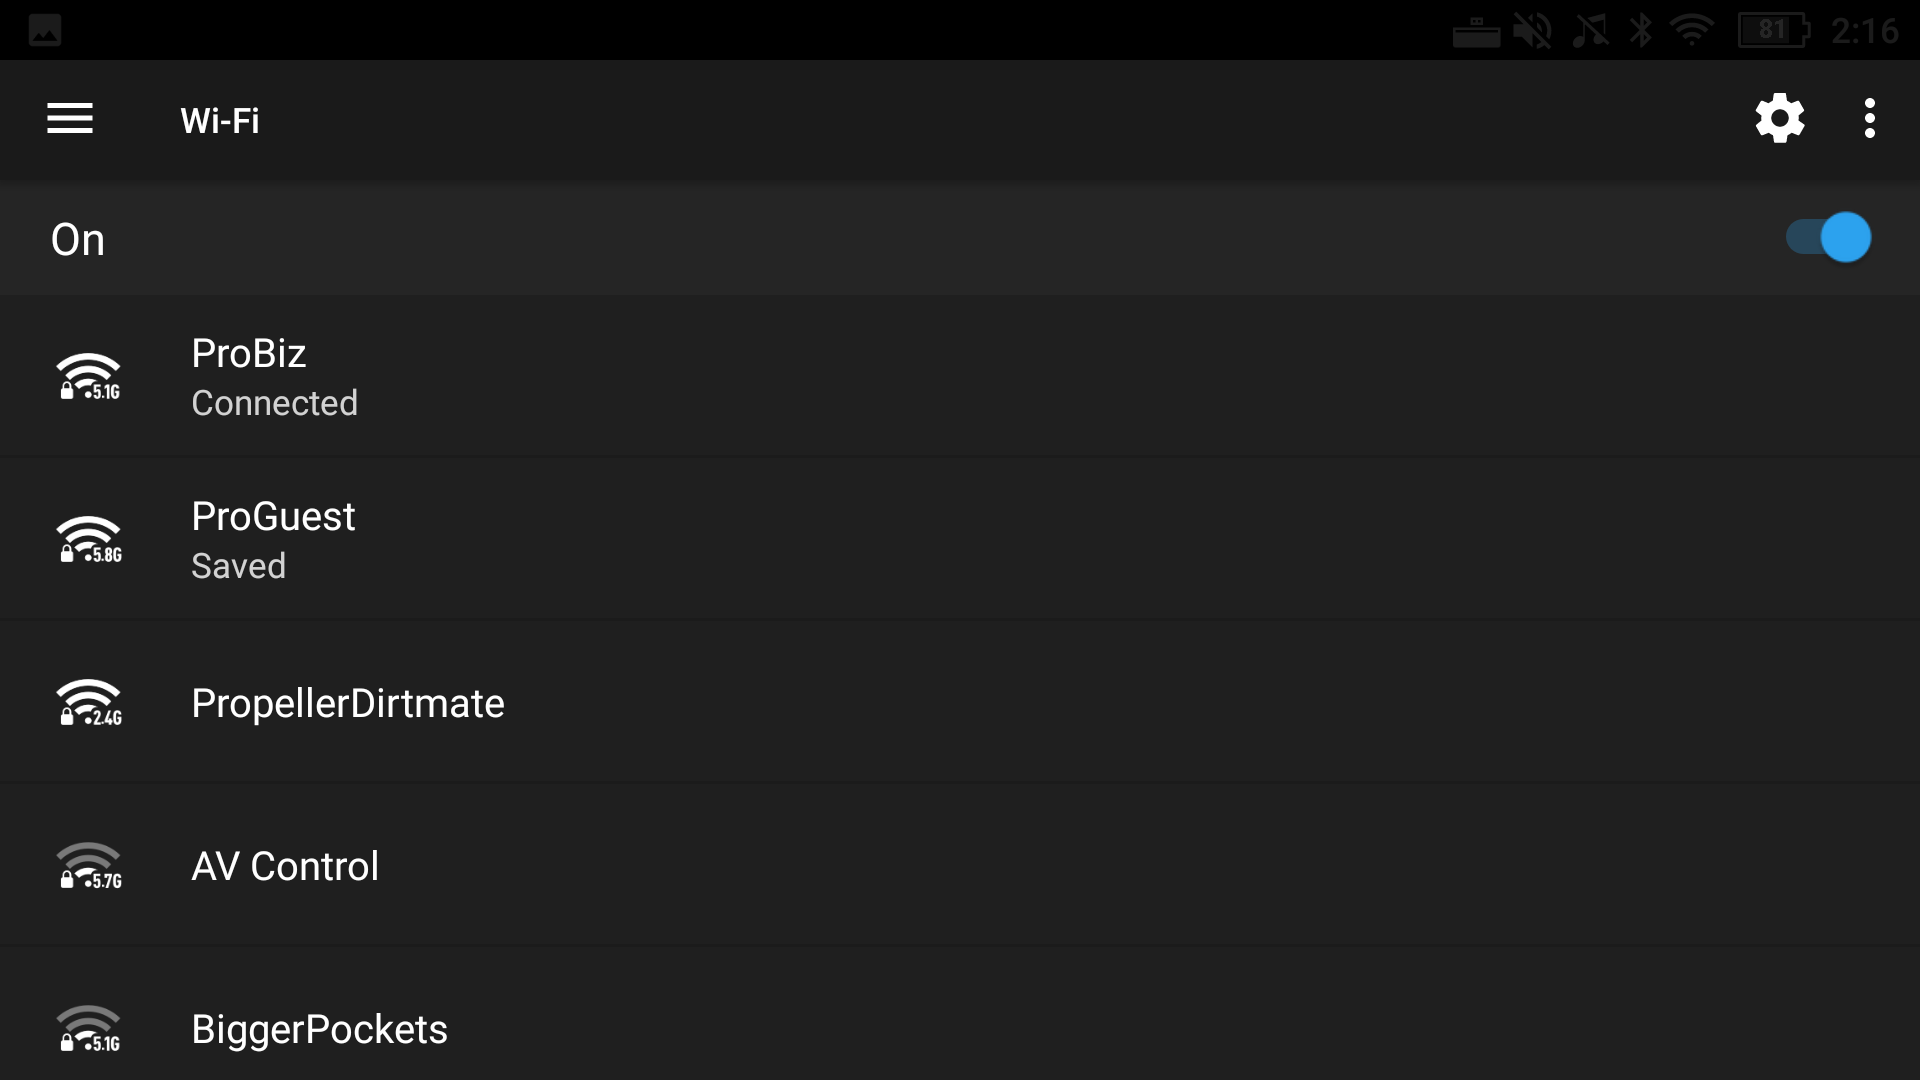The height and width of the screenshot is (1080, 1920).
Task: Tap the PropellerDirtmate 2.4G signal icon
Action: point(89,703)
